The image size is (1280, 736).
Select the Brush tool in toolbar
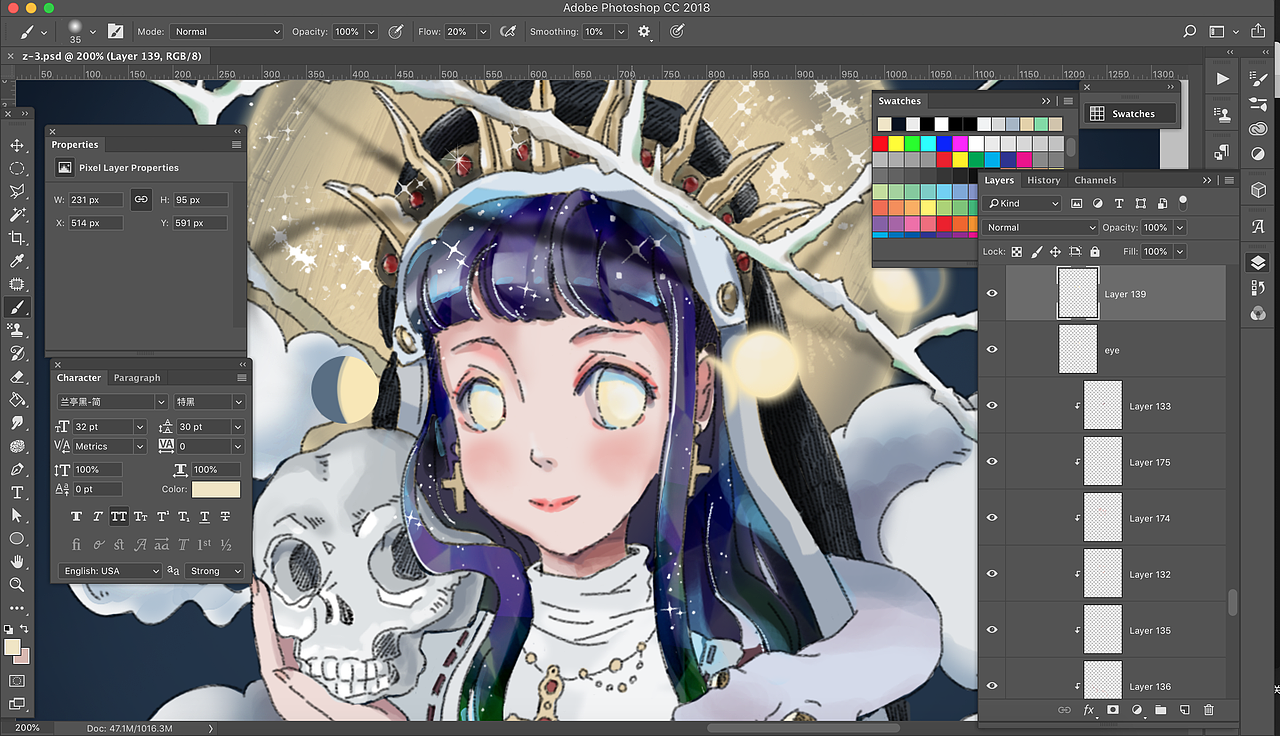pyautogui.click(x=17, y=307)
